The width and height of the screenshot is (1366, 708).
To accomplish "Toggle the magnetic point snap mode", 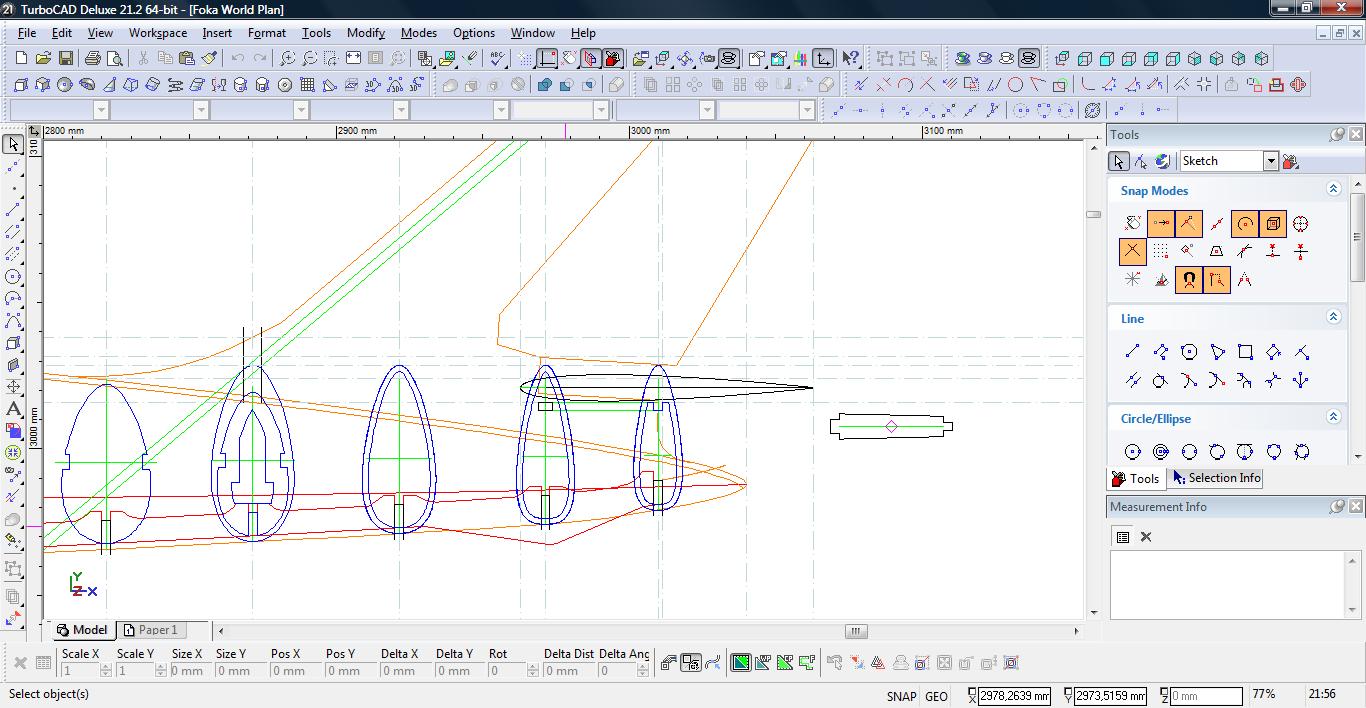I will pyautogui.click(x=1189, y=280).
